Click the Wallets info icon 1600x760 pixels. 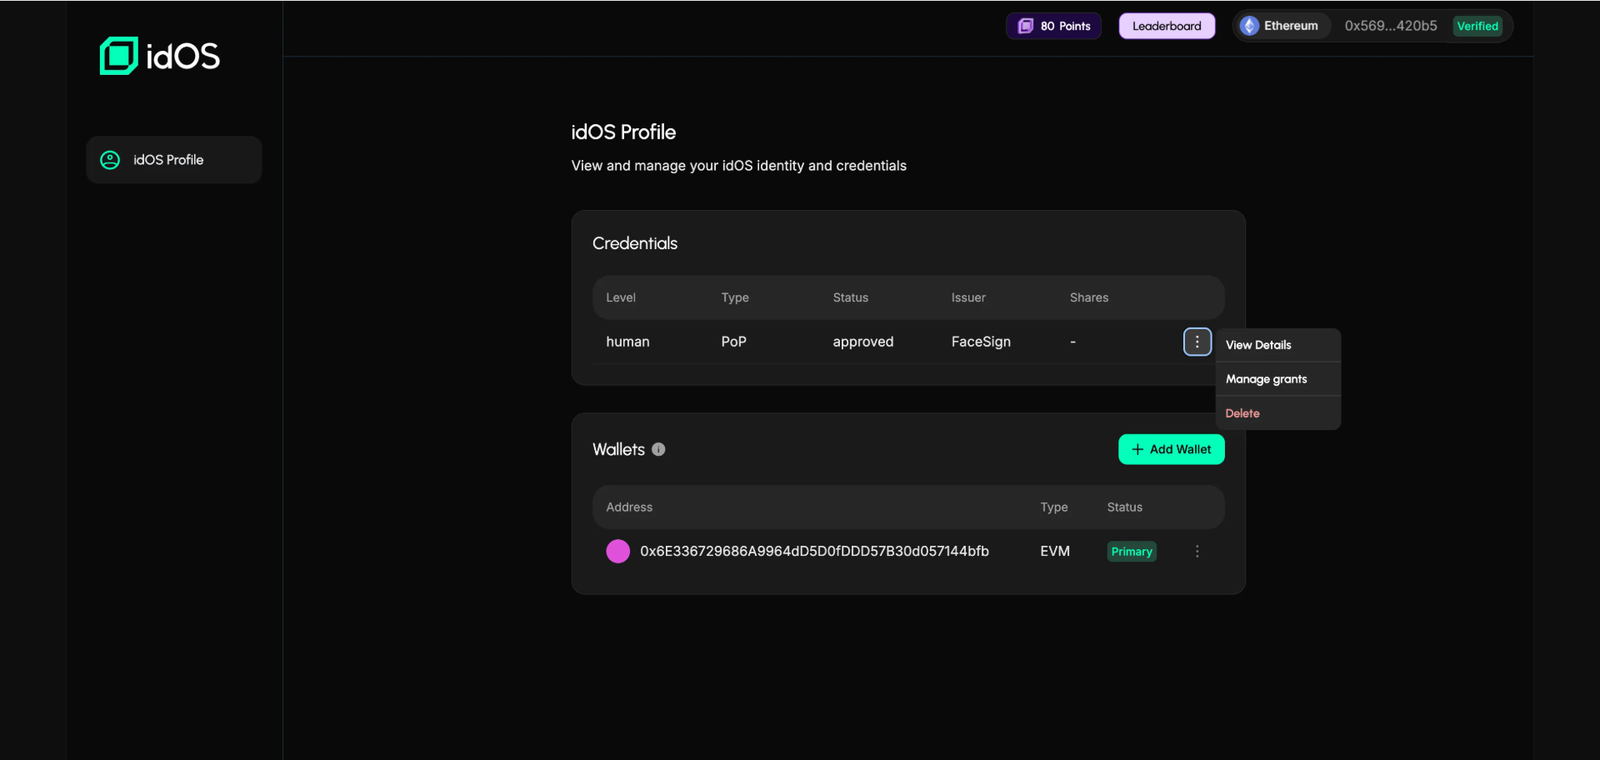[x=658, y=450]
